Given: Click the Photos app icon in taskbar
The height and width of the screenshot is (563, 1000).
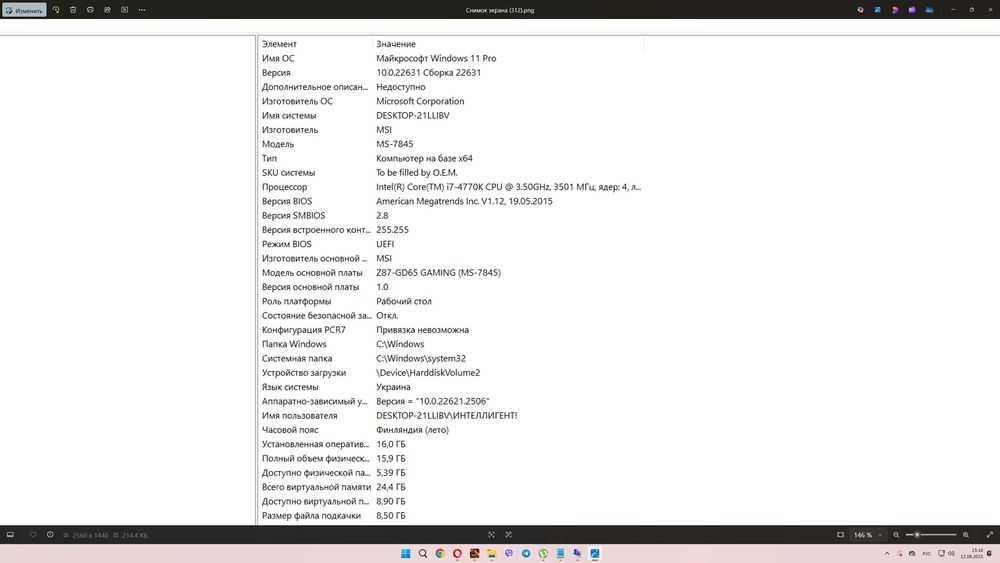Looking at the screenshot, I should (x=595, y=553).
